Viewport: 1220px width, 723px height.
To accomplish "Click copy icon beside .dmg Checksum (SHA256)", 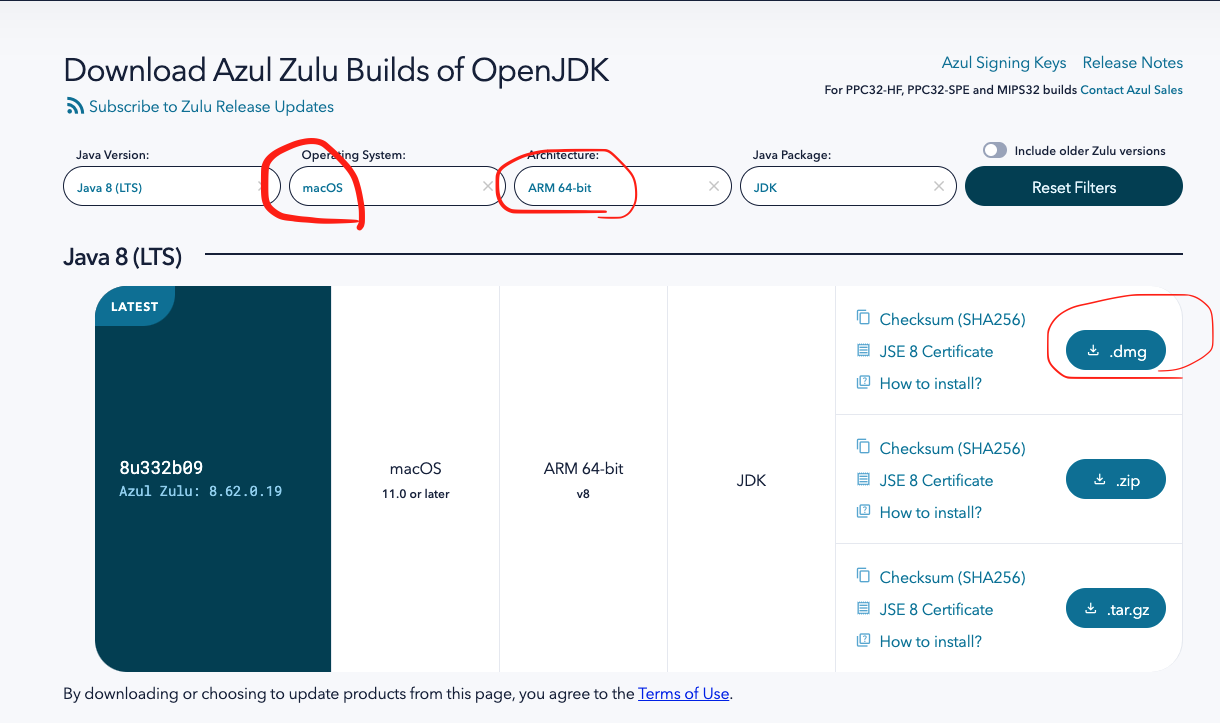I will [863, 318].
